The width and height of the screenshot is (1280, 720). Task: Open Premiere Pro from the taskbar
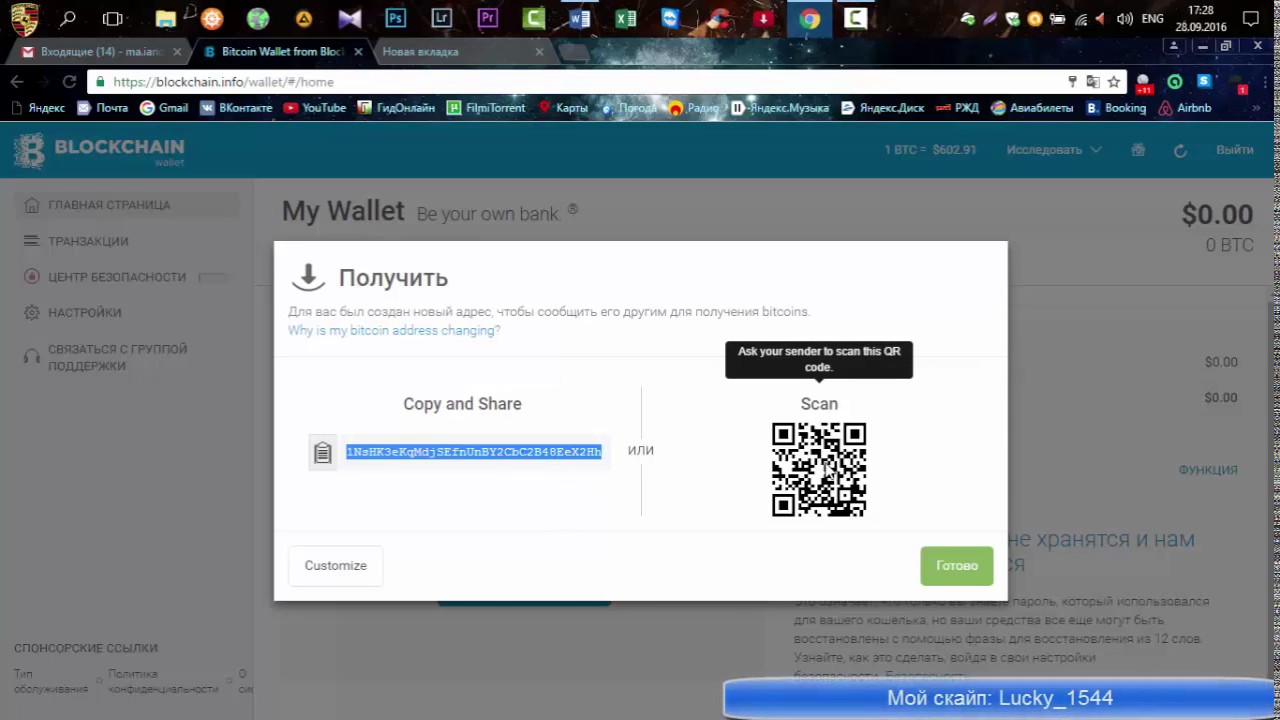click(x=487, y=18)
